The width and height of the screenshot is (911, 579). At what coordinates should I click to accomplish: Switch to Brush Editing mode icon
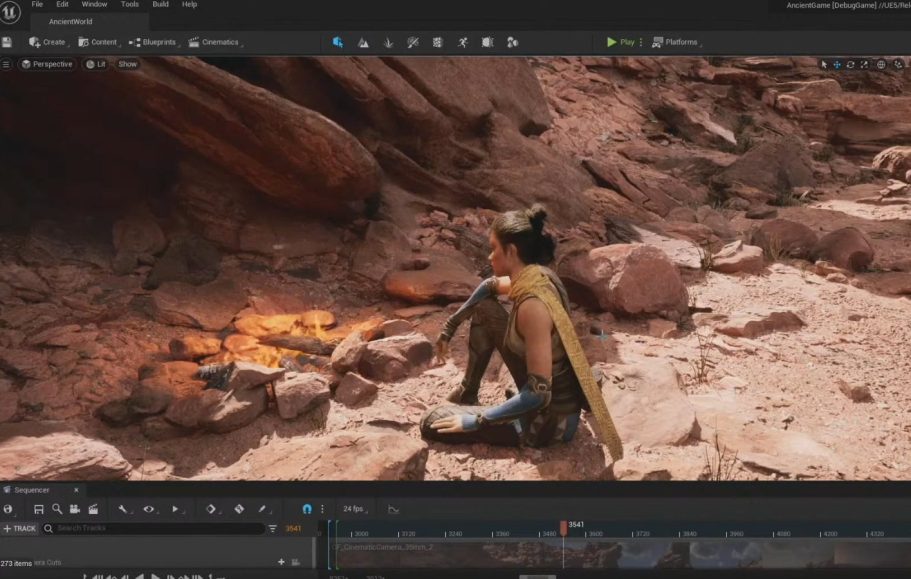click(x=512, y=42)
